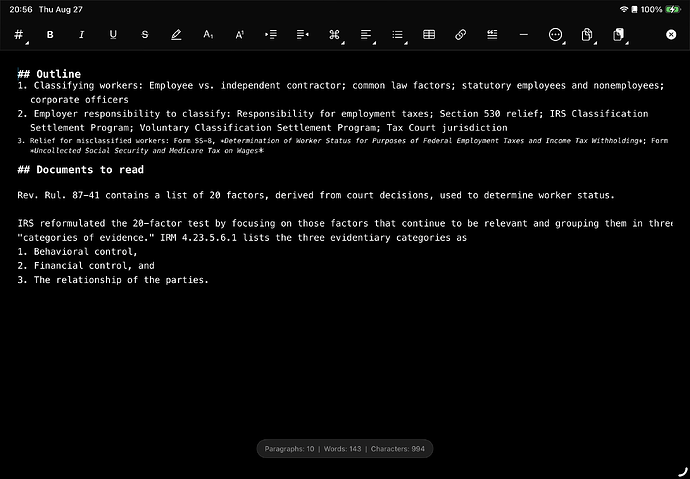Click the 'IRS reformulated the 20-factor test' line
The image size is (690, 479).
click(345, 223)
